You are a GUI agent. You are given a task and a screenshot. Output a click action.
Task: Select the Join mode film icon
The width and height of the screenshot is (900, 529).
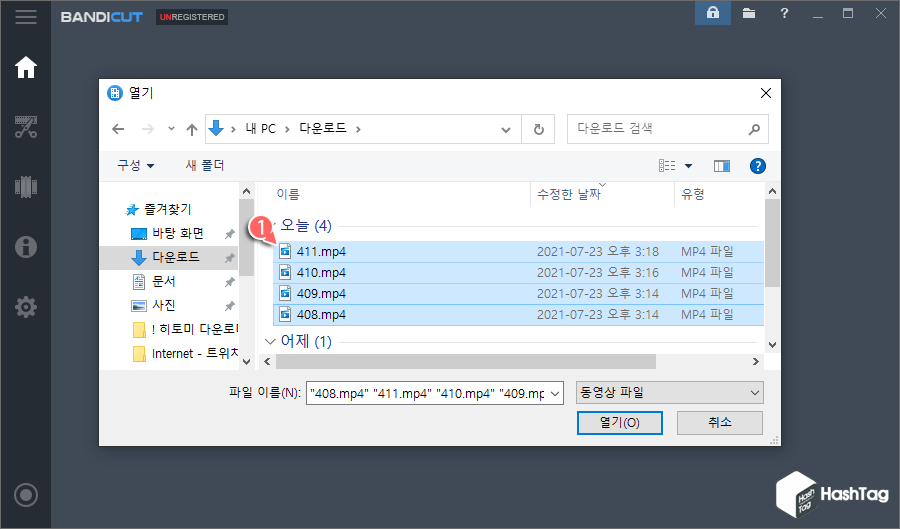26,186
